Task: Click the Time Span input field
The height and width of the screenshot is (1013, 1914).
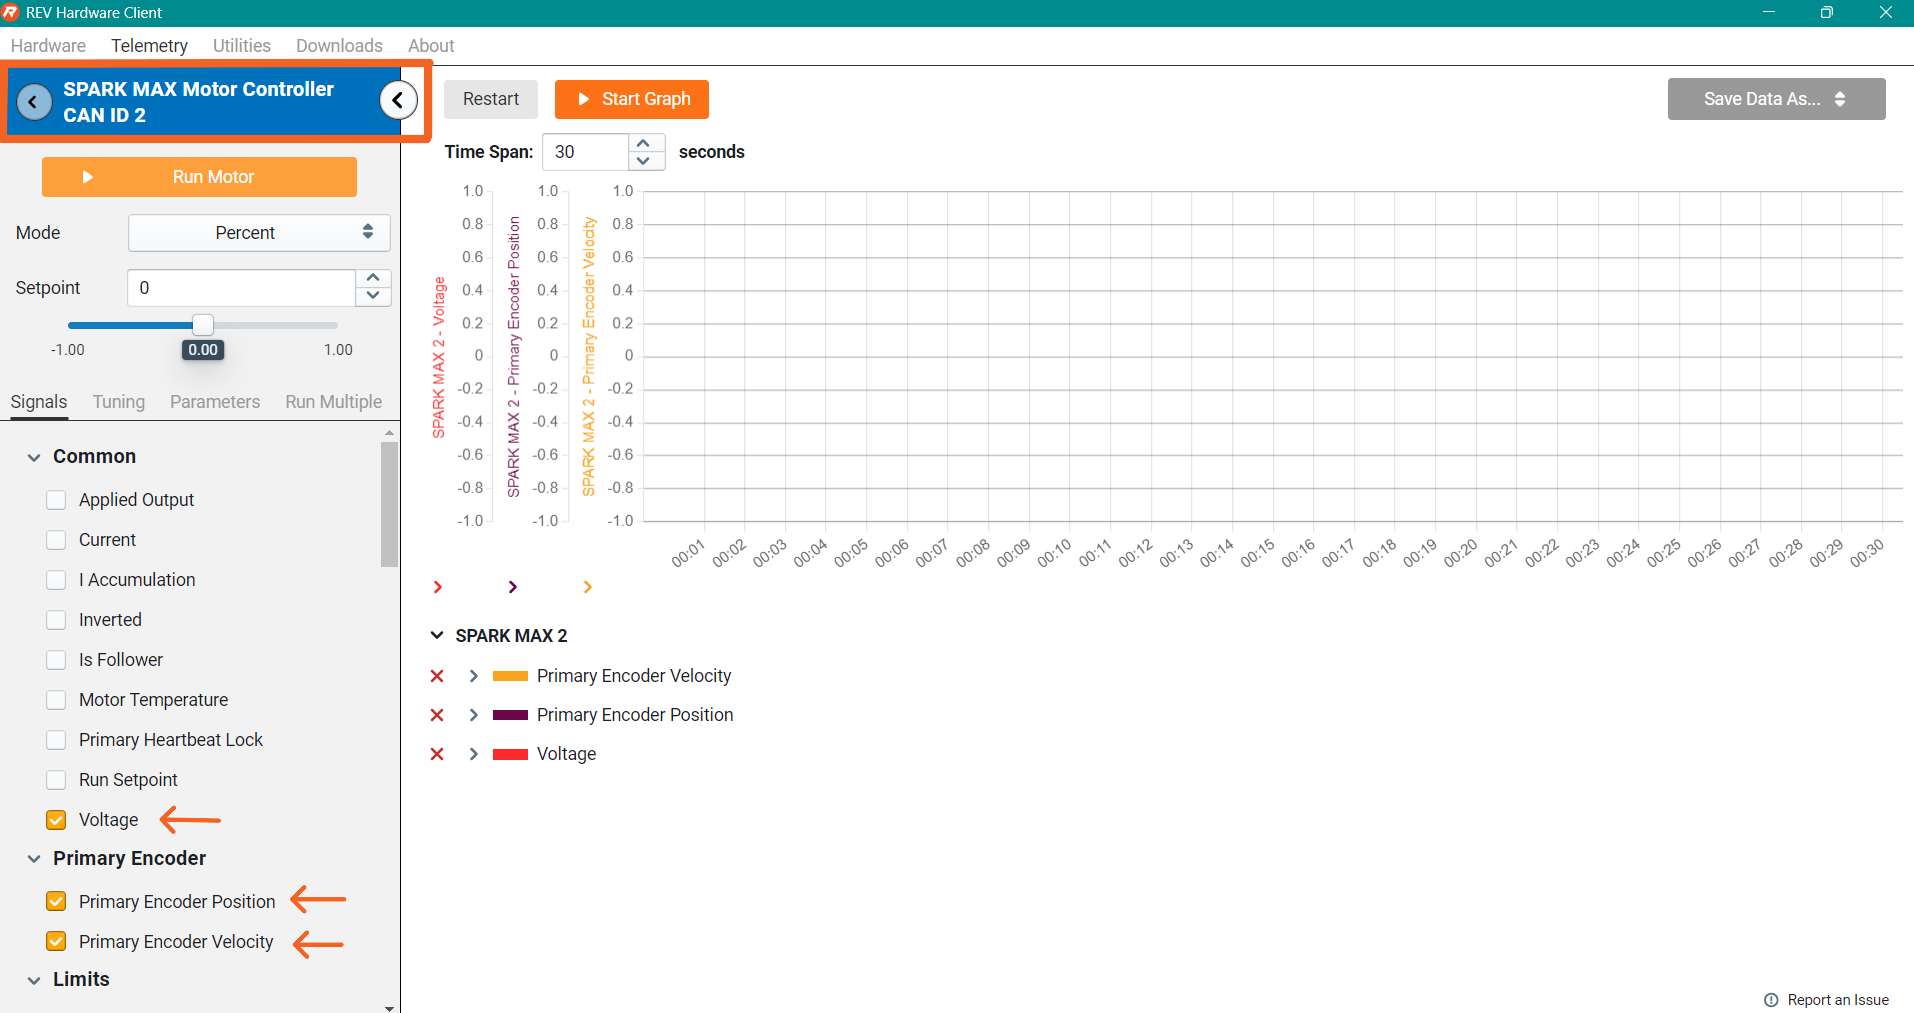Action: pos(587,152)
